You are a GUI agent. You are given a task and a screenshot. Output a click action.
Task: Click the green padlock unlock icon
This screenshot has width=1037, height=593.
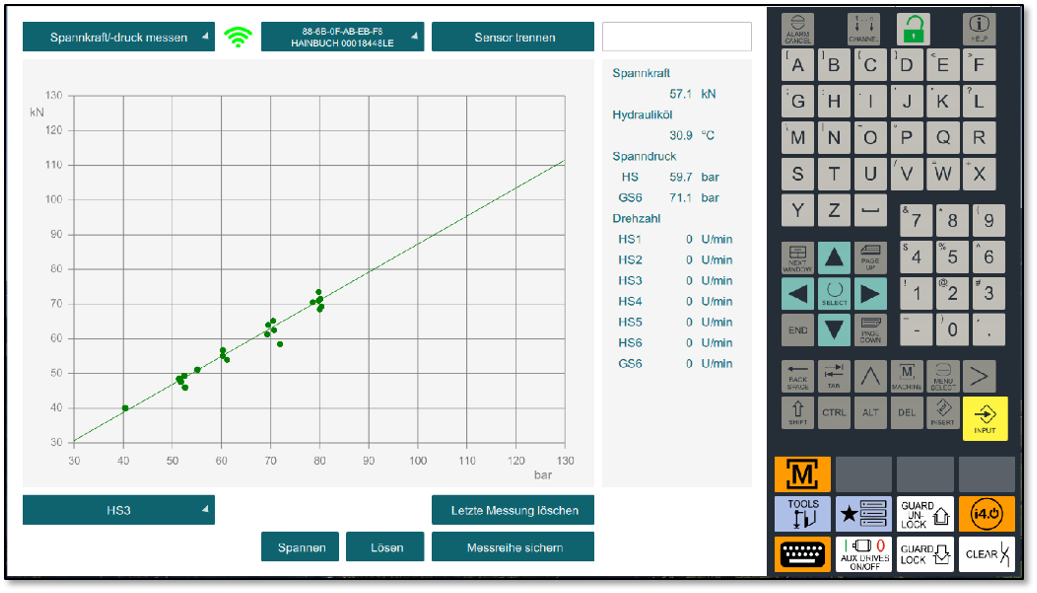(x=912, y=28)
